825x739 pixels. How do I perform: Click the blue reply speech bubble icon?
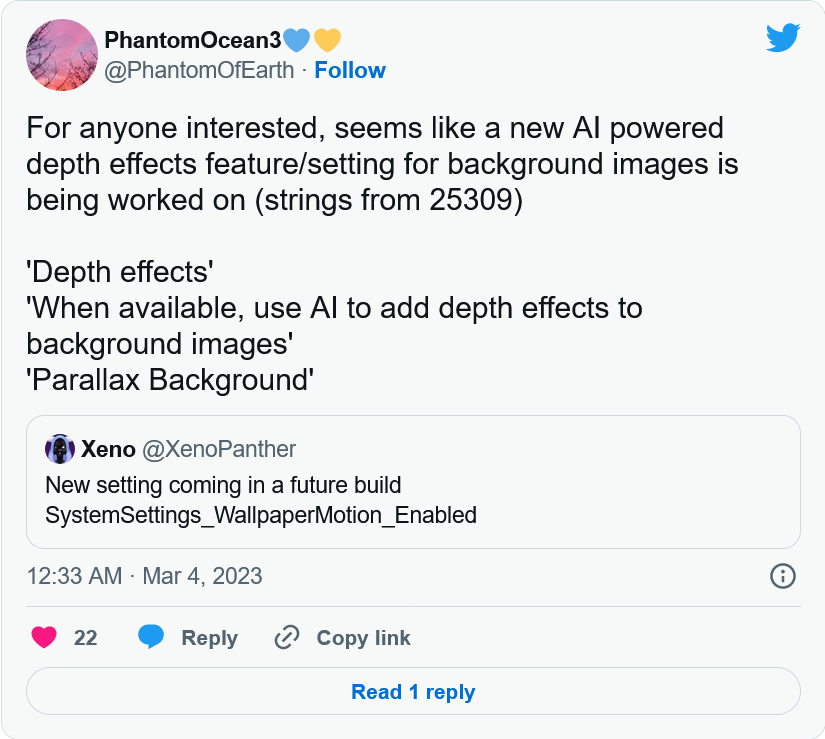(151, 637)
